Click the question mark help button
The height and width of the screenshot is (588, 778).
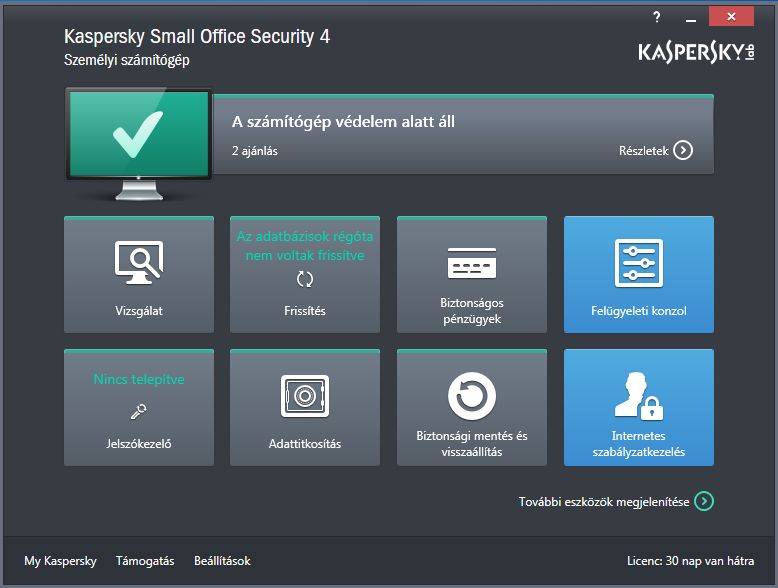click(657, 17)
